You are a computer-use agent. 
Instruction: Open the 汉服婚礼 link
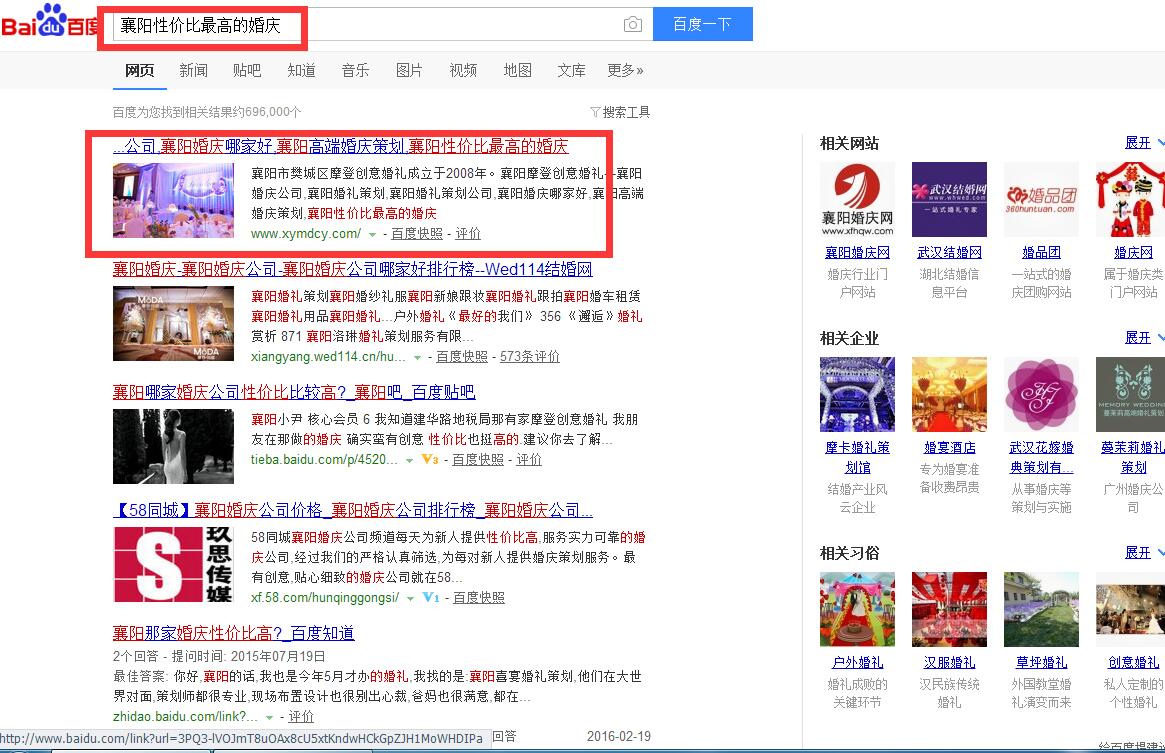point(950,662)
